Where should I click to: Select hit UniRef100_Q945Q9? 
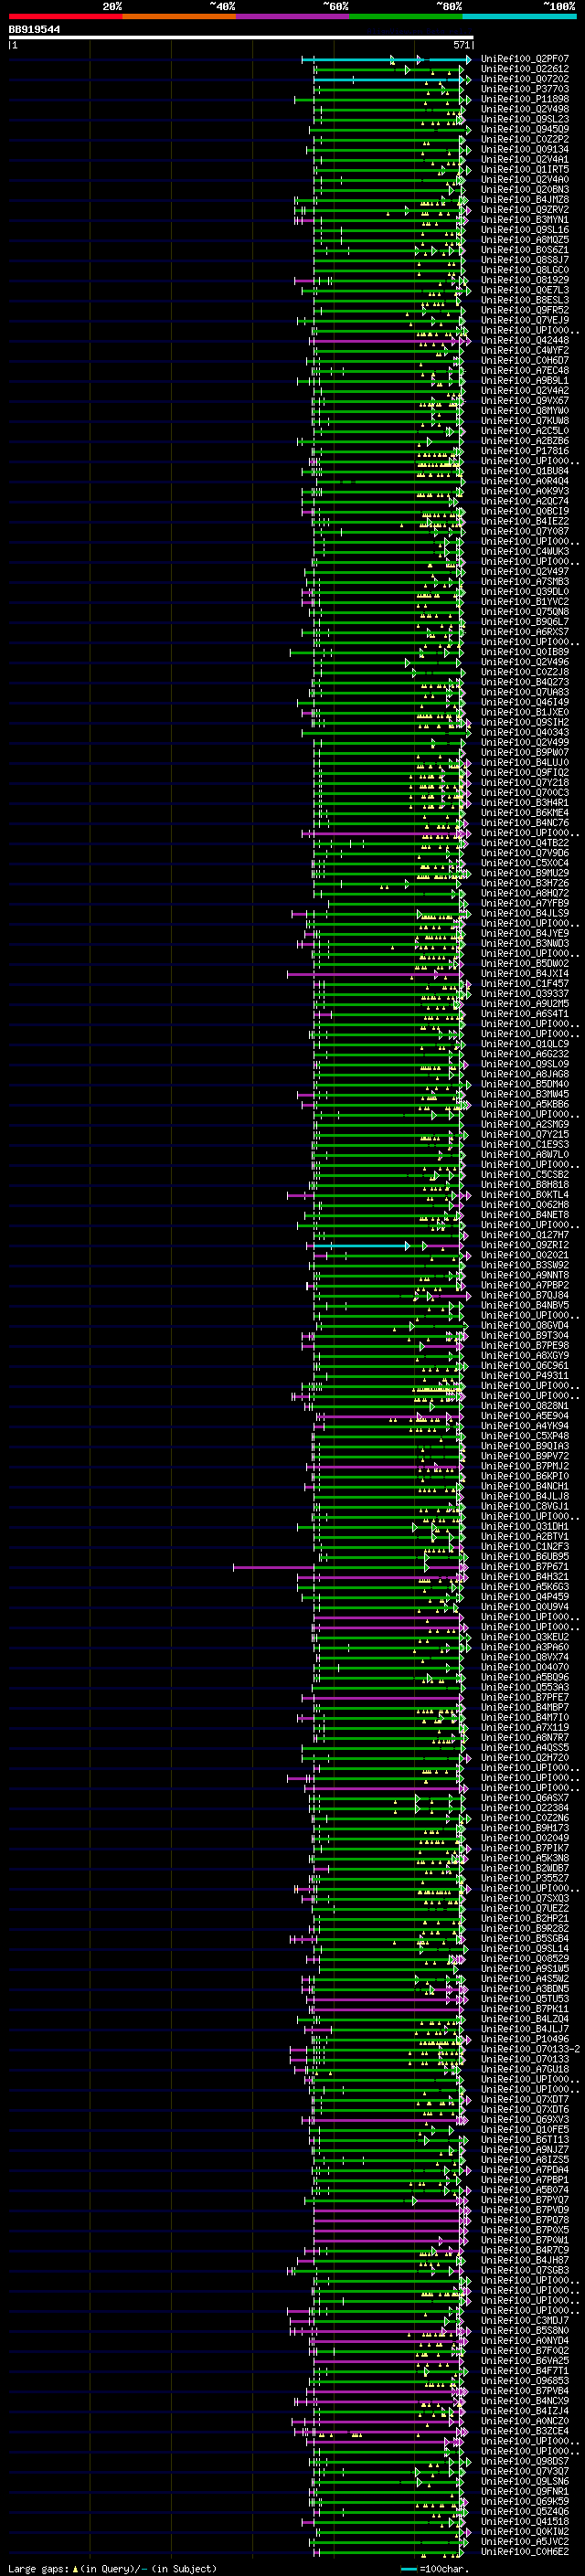point(524,129)
